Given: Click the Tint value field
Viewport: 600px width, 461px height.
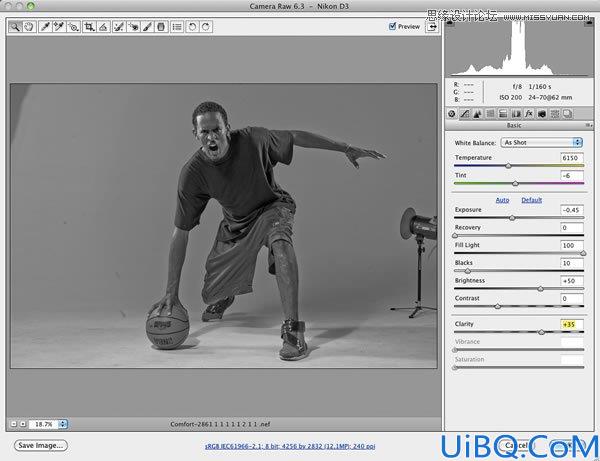Looking at the screenshot, I should pyautogui.click(x=572, y=175).
